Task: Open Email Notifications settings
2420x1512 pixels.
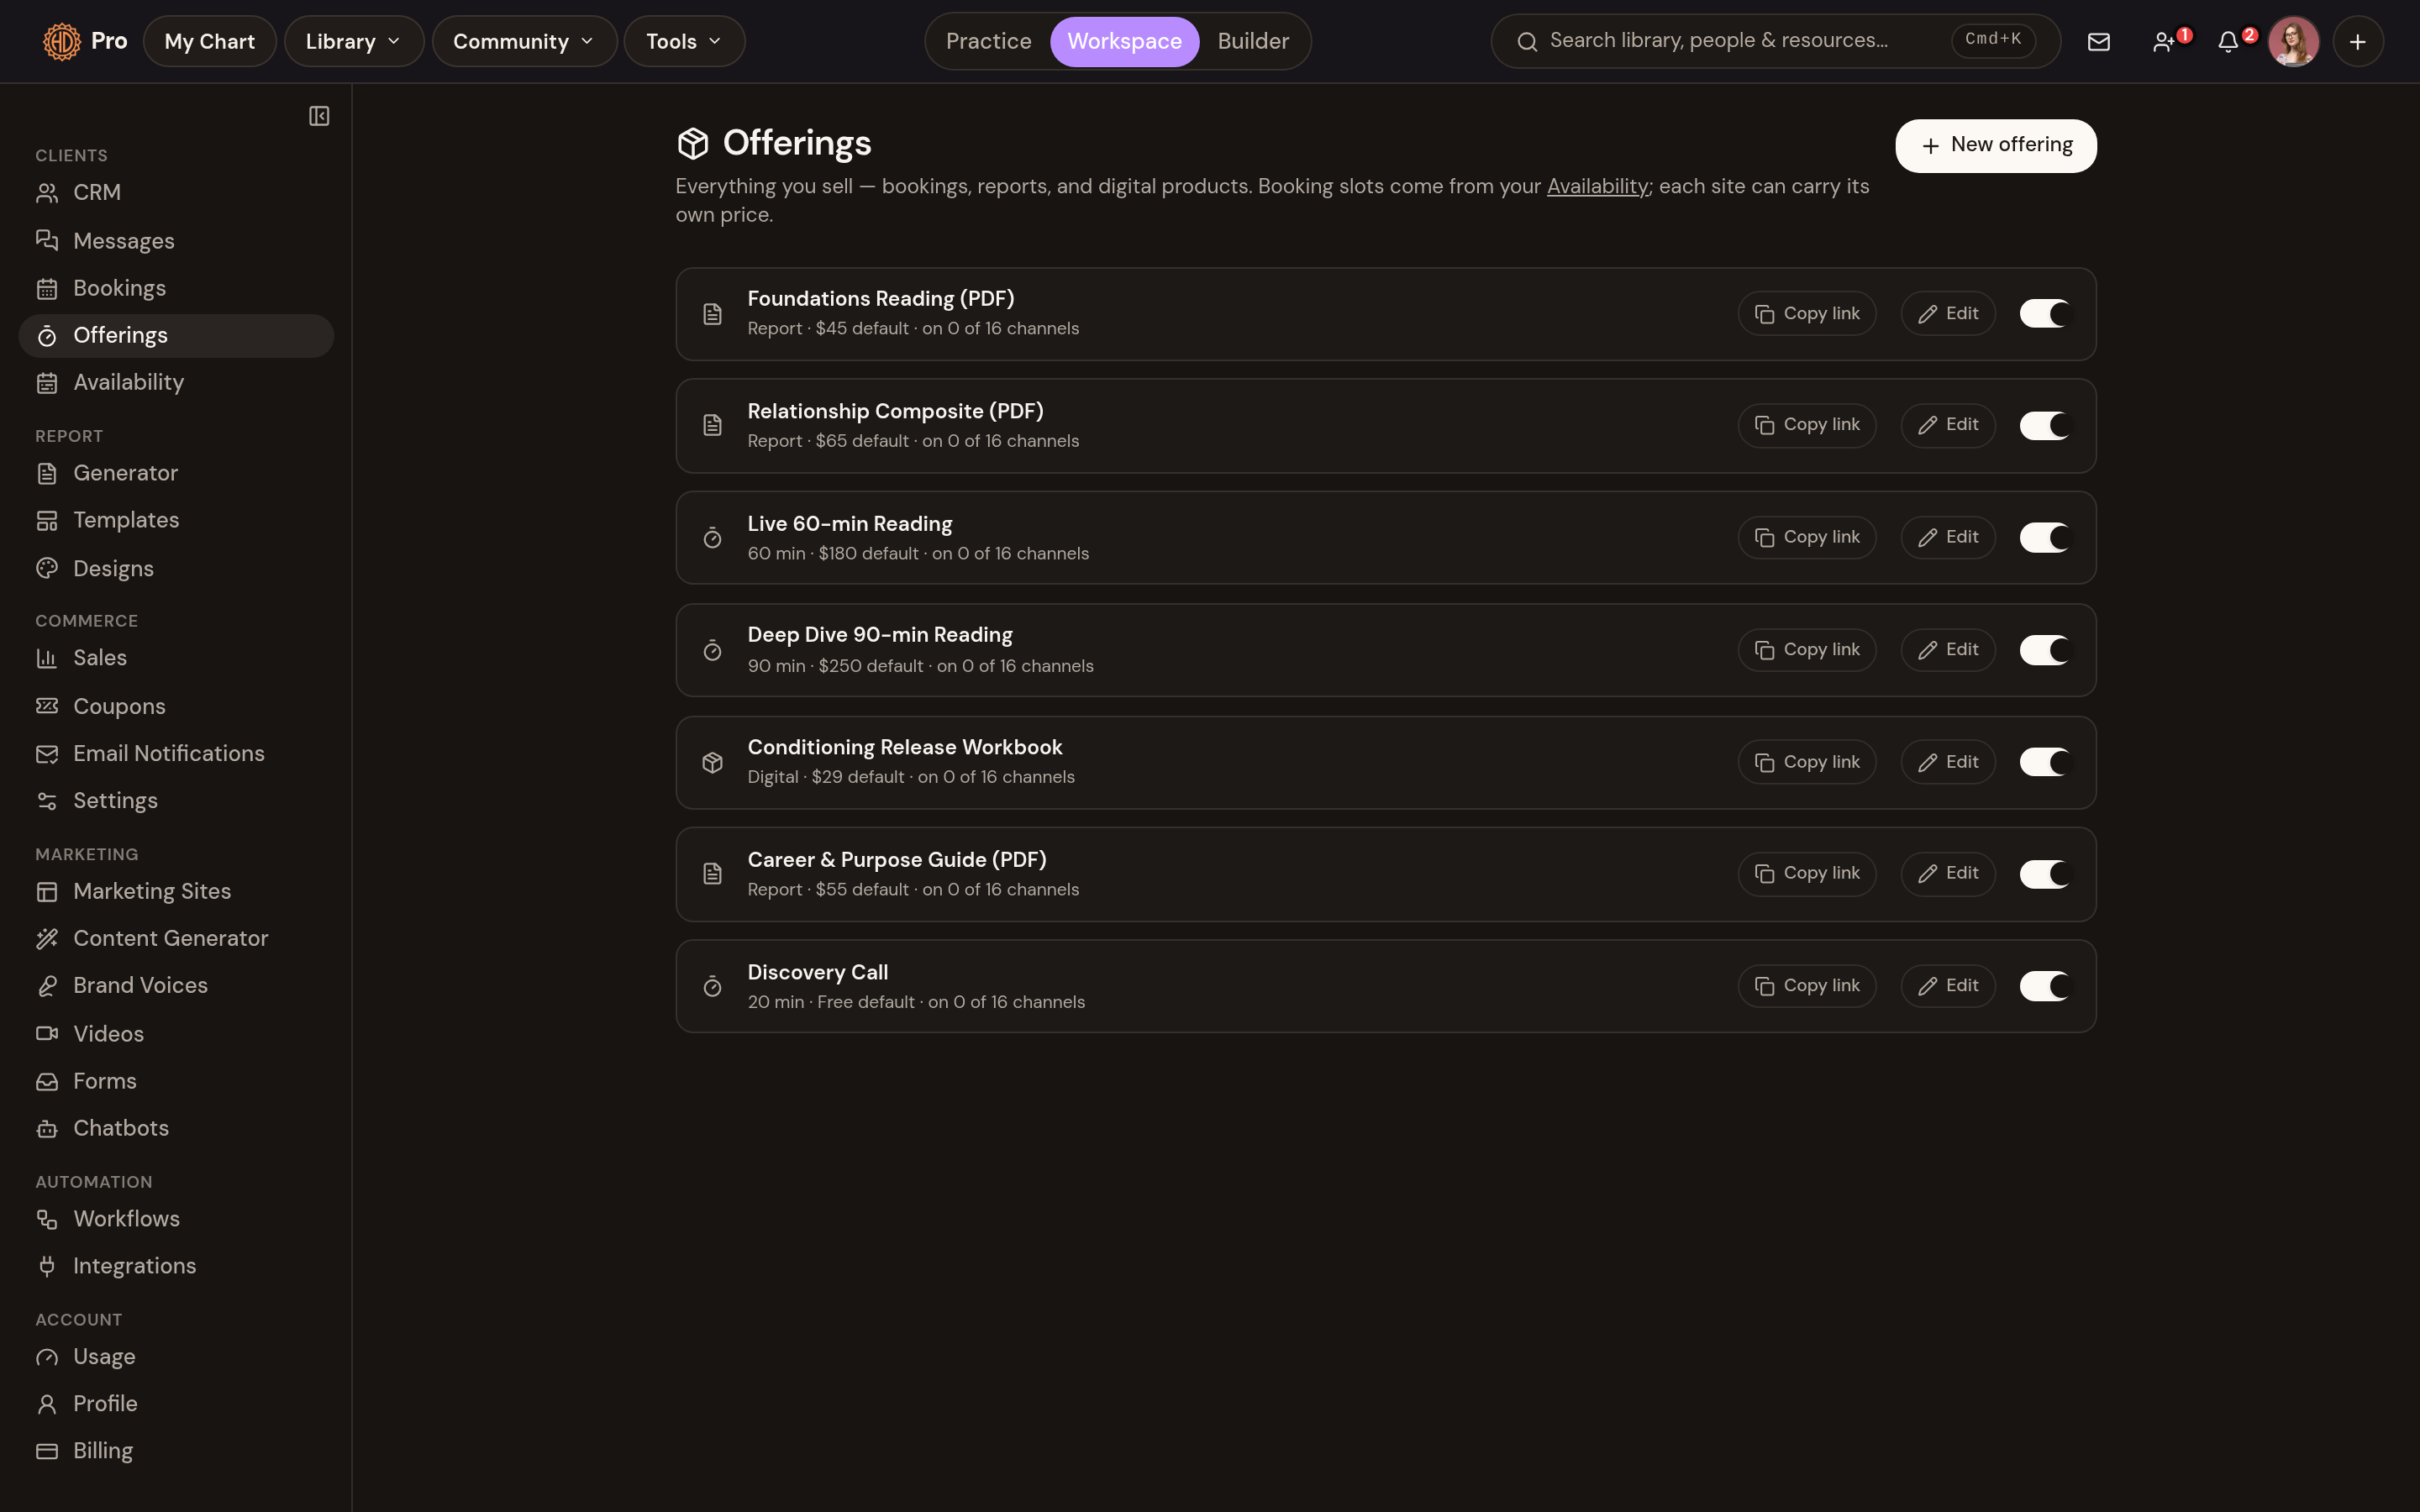Action: coord(176,753)
